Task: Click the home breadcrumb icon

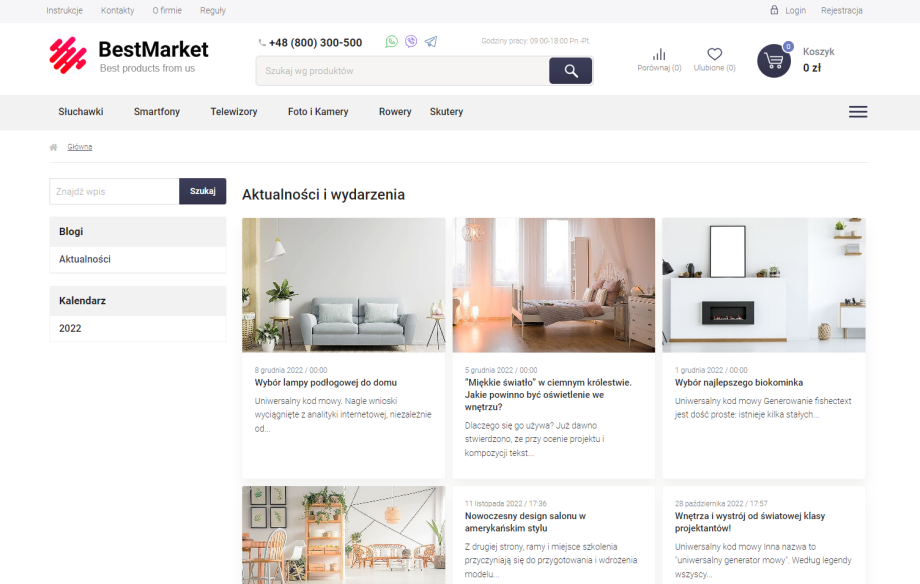Action: (53, 147)
